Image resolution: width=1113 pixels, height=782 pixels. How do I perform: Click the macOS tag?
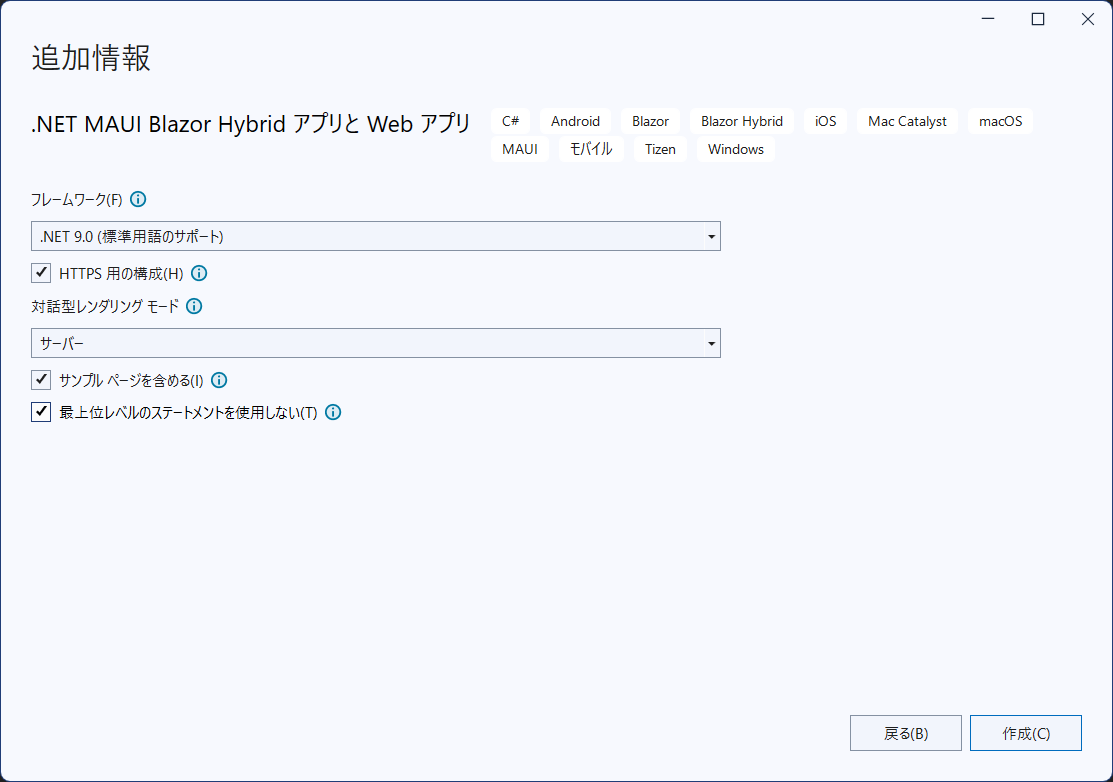click(x=1000, y=121)
